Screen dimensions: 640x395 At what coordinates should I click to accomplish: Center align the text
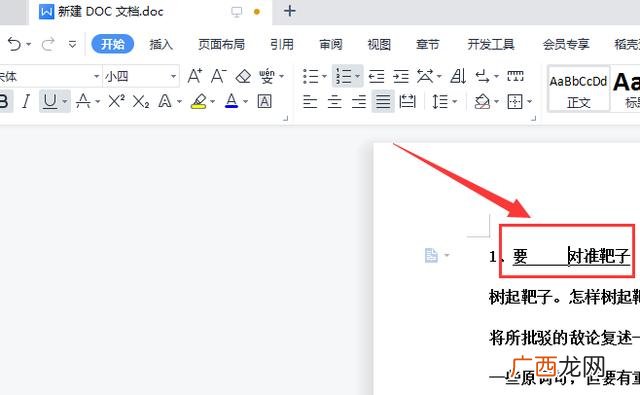[x=335, y=101]
